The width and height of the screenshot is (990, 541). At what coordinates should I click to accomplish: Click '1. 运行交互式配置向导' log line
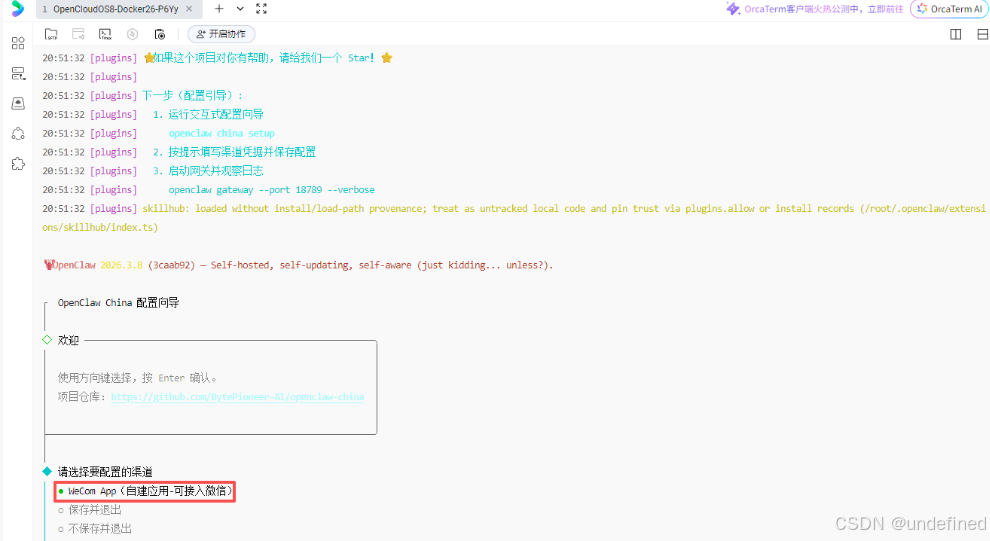pos(208,114)
